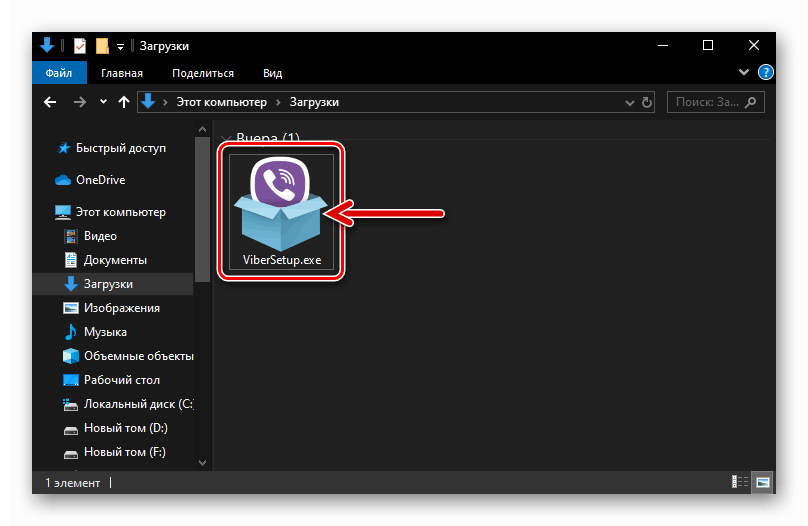Switch to the Главная ribbon tab

tap(122, 73)
